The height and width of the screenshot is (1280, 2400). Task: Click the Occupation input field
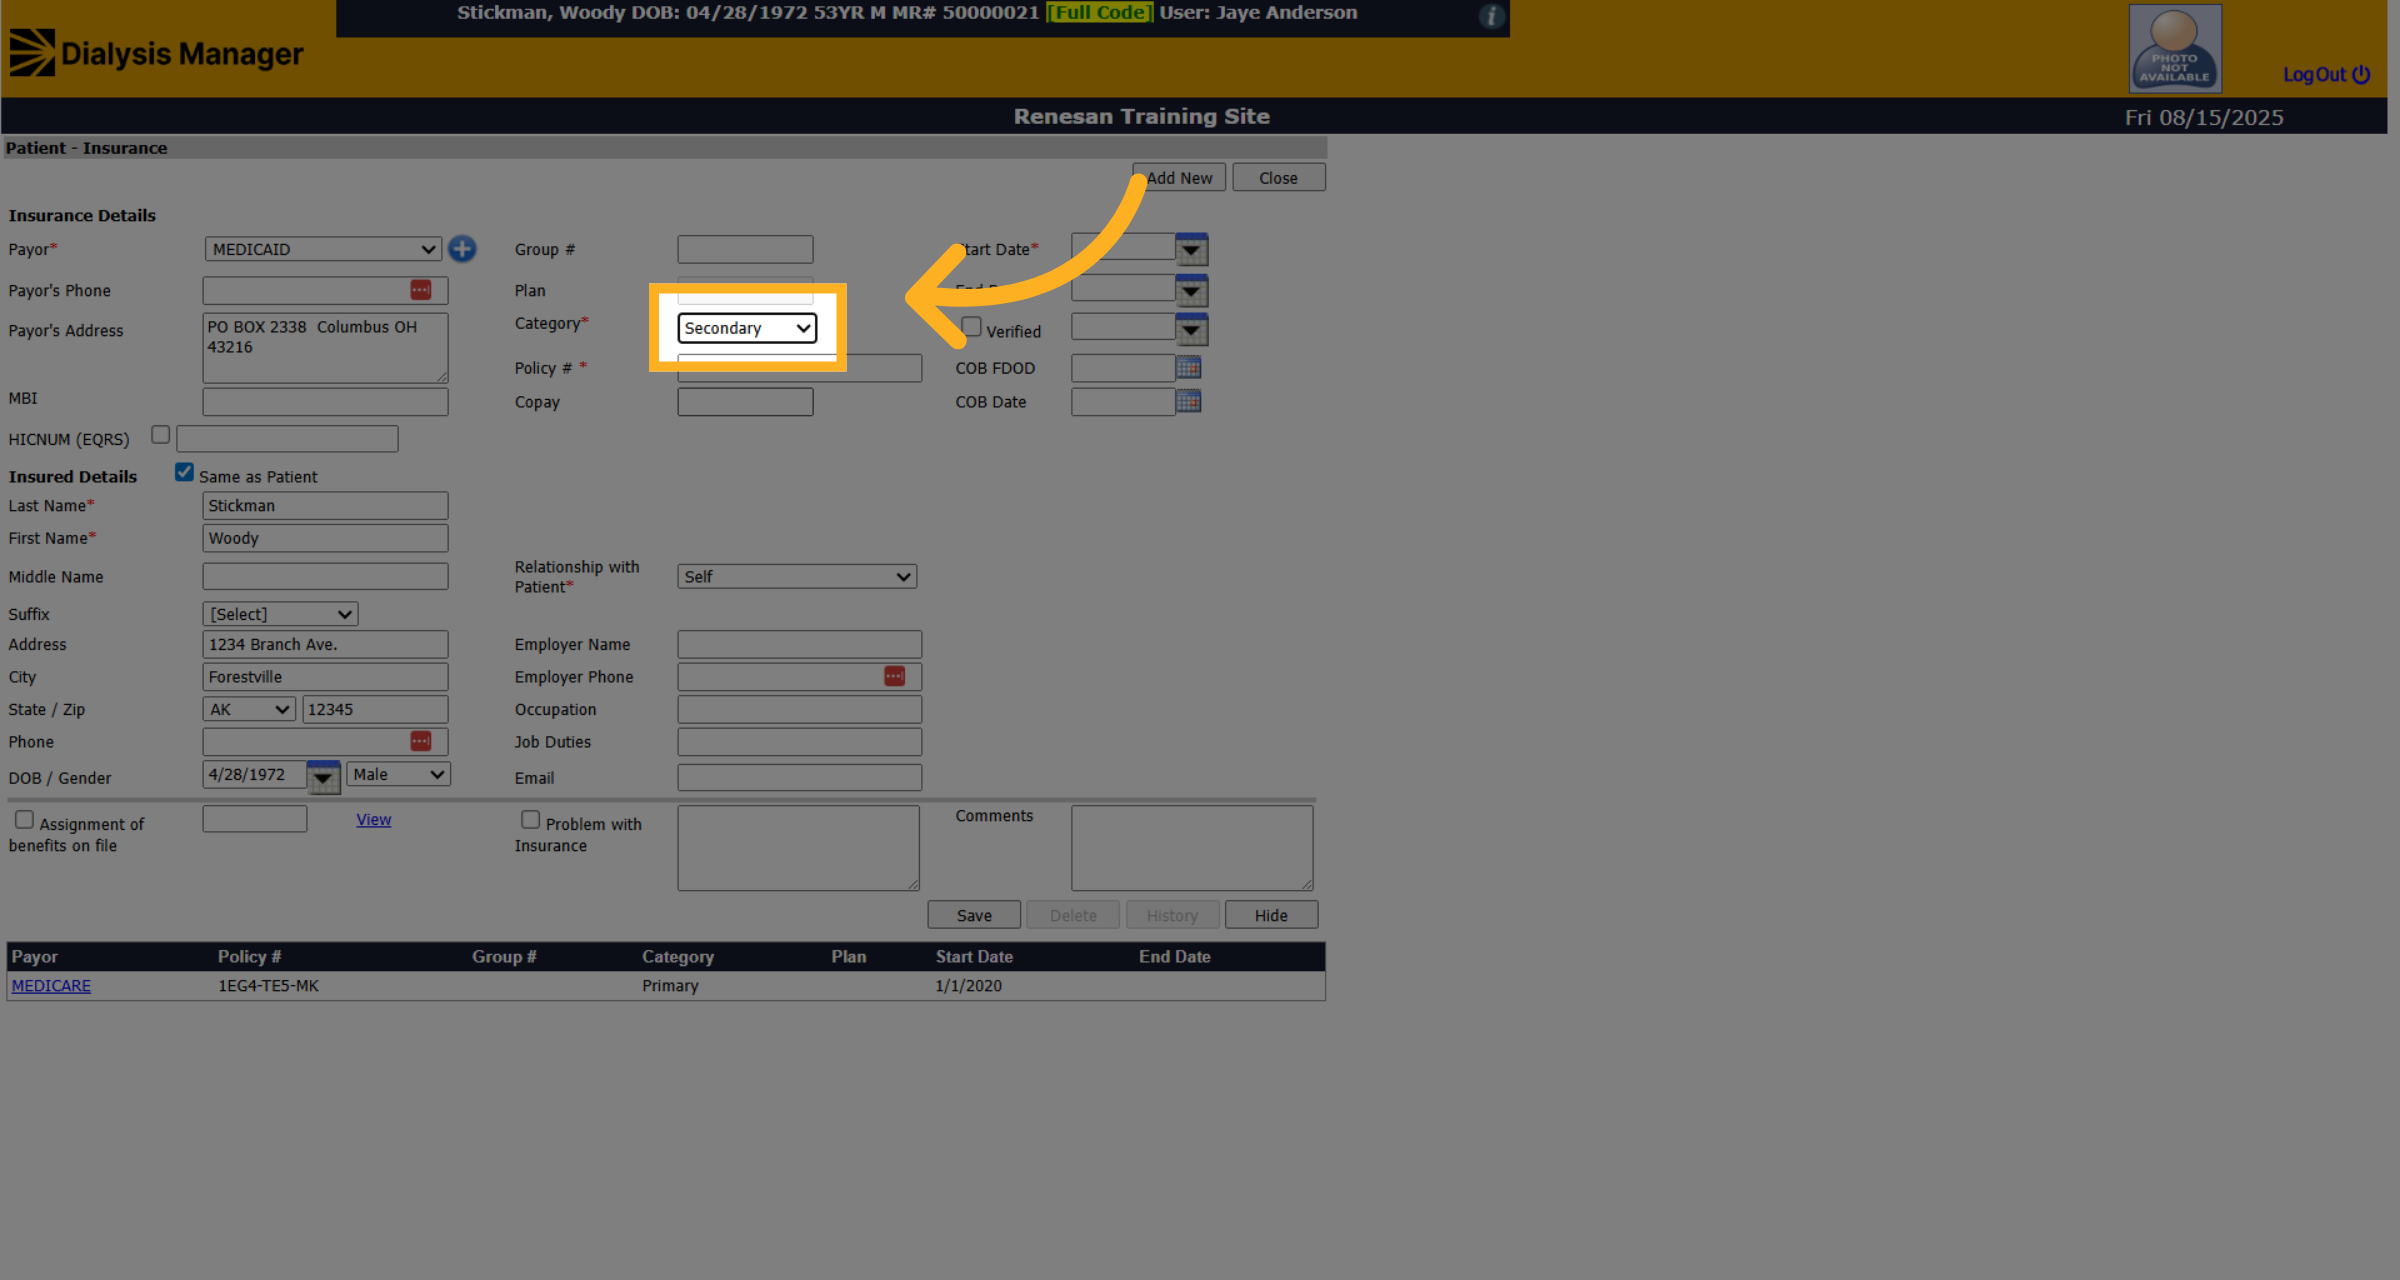pyautogui.click(x=799, y=709)
